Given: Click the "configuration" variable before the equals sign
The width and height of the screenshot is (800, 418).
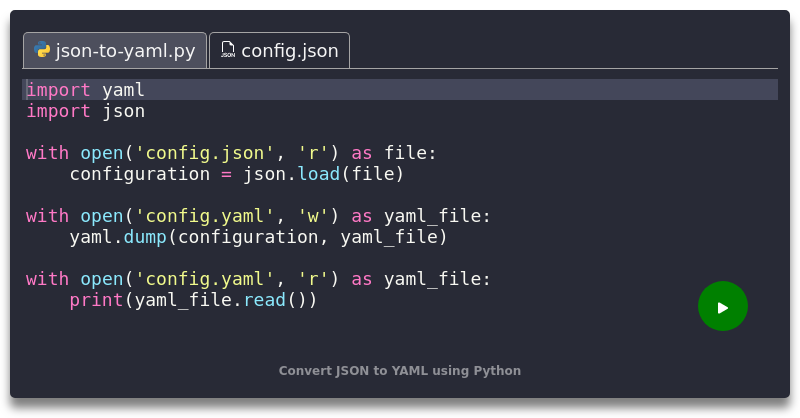Looking at the screenshot, I should [140, 174].
